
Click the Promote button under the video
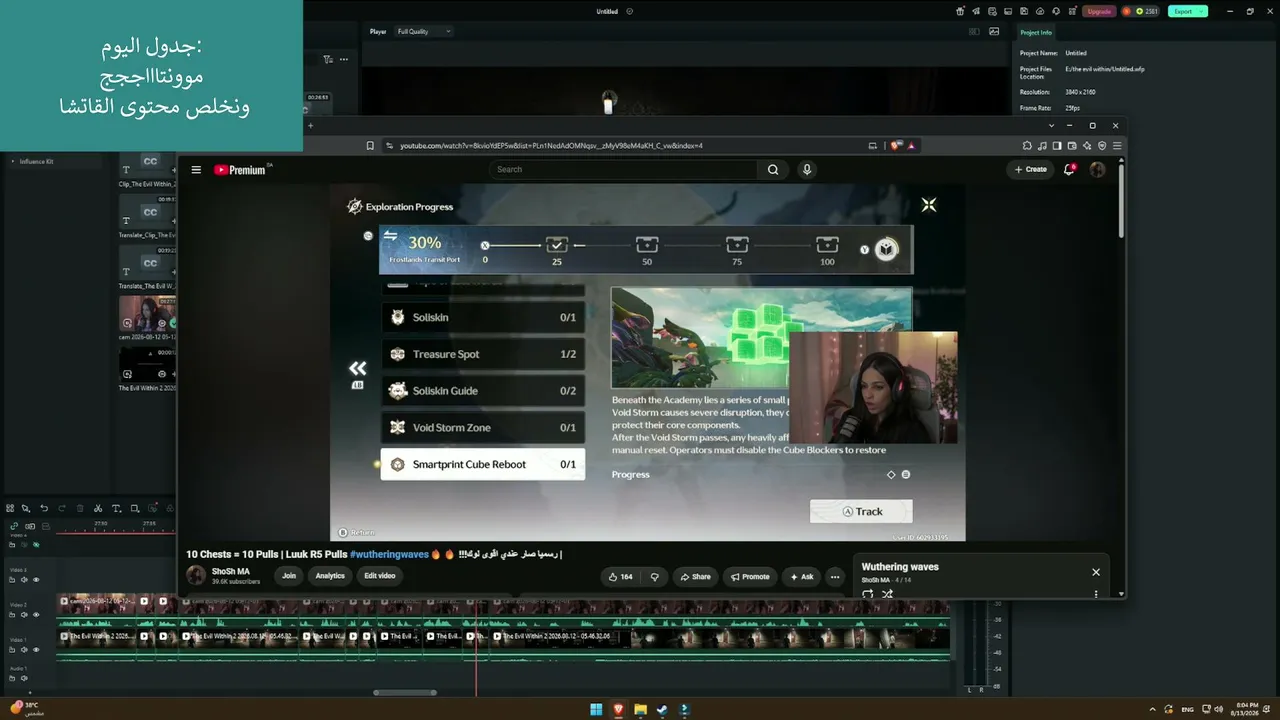coord(750,576)
